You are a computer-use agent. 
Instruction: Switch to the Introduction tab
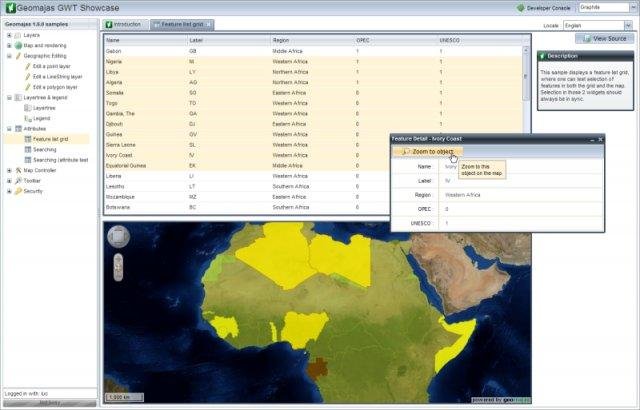coord(123,24)
